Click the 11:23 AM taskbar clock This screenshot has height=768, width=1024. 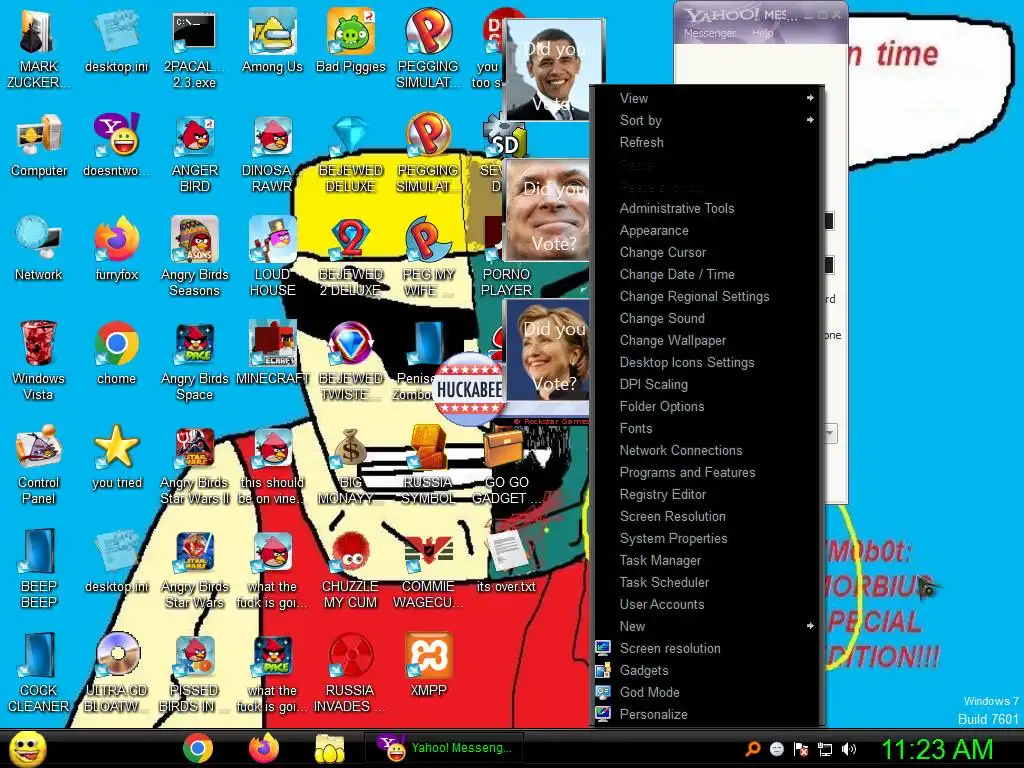pos(937,749)
